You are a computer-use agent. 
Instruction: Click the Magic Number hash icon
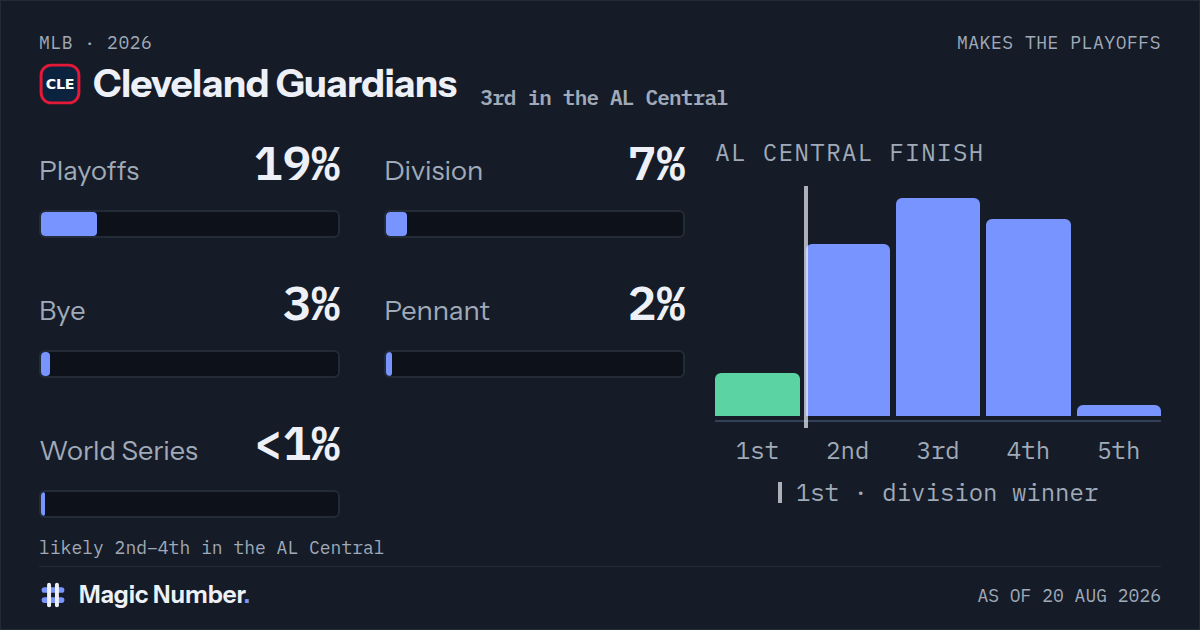coord(53,595)
